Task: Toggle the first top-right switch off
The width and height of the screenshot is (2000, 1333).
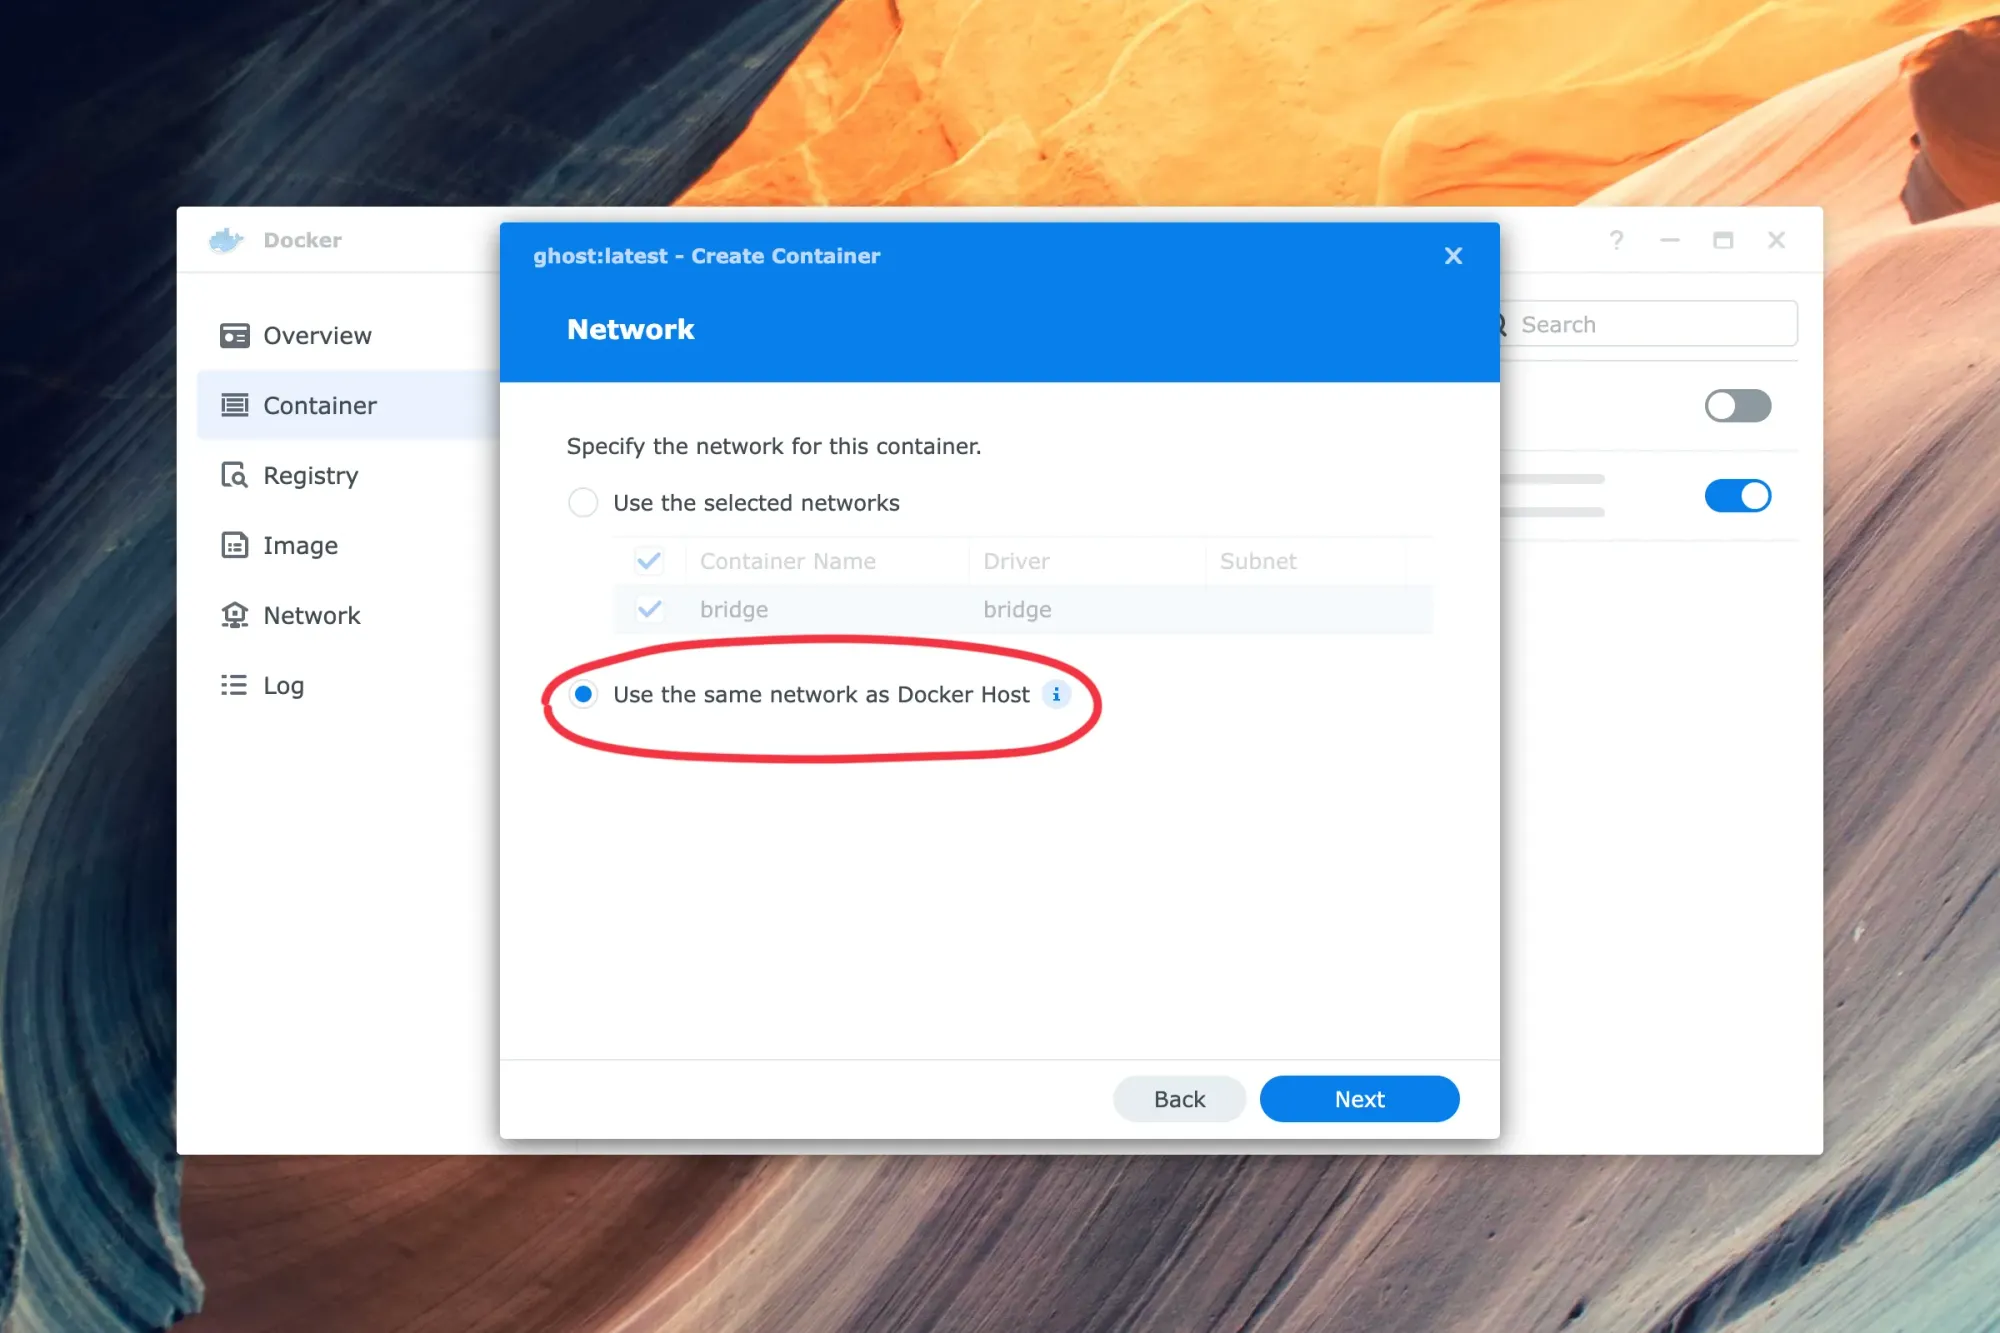Action: 1738,403
